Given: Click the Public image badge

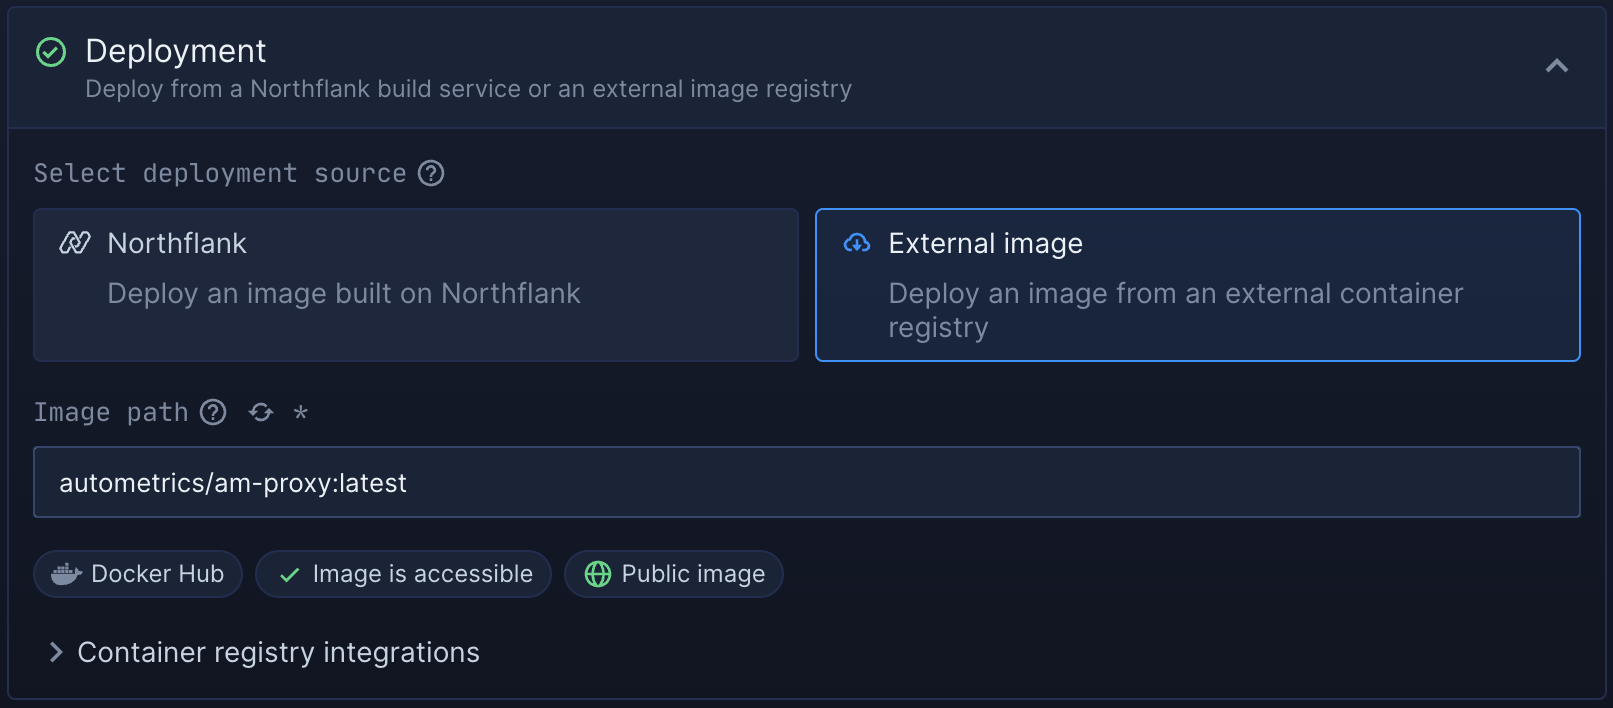Looking at the screenshot, I should click(673, 573).
